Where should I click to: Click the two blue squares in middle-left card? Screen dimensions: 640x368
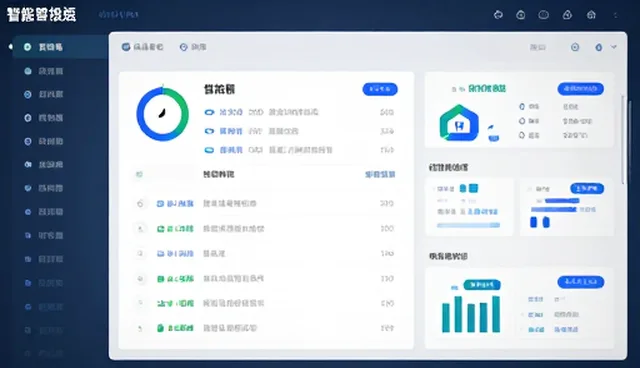469,188
